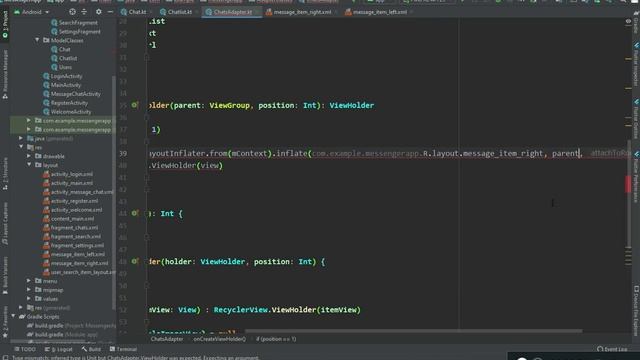
Task: Expand the second com.example.messengerapp test package
Action: click(x=29, y=129)
